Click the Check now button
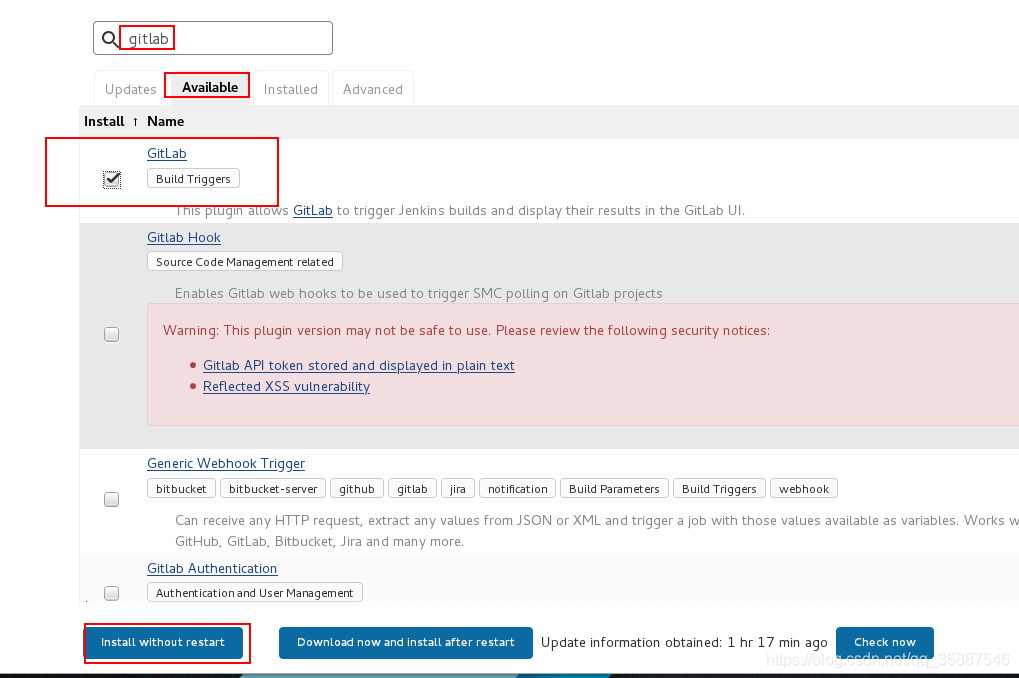Viewport: 1019px width, 678px height. [884, 642]
